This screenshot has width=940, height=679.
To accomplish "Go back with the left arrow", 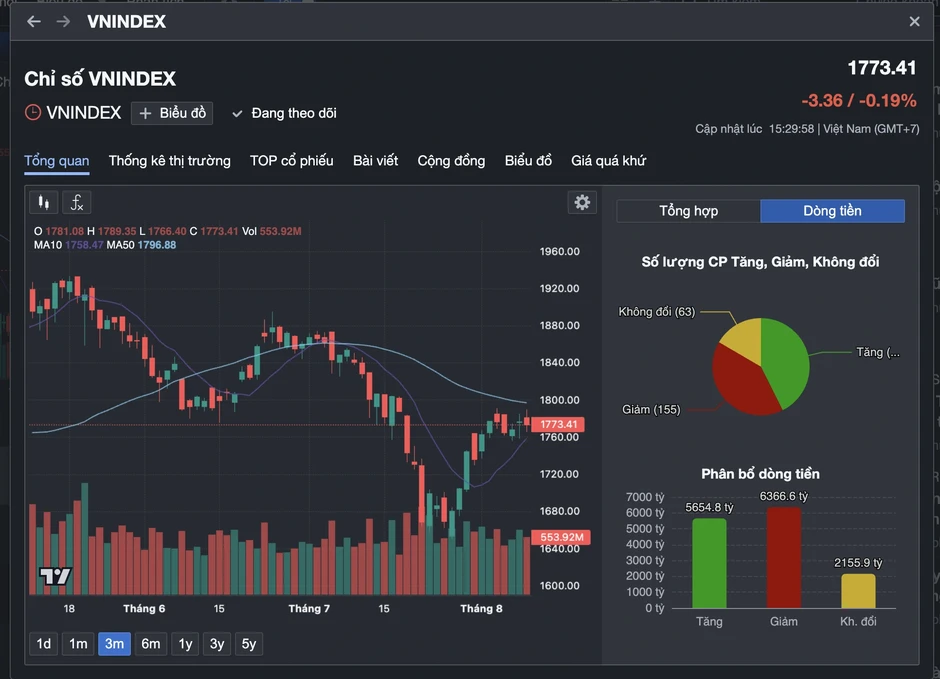I will click(34, 22).
